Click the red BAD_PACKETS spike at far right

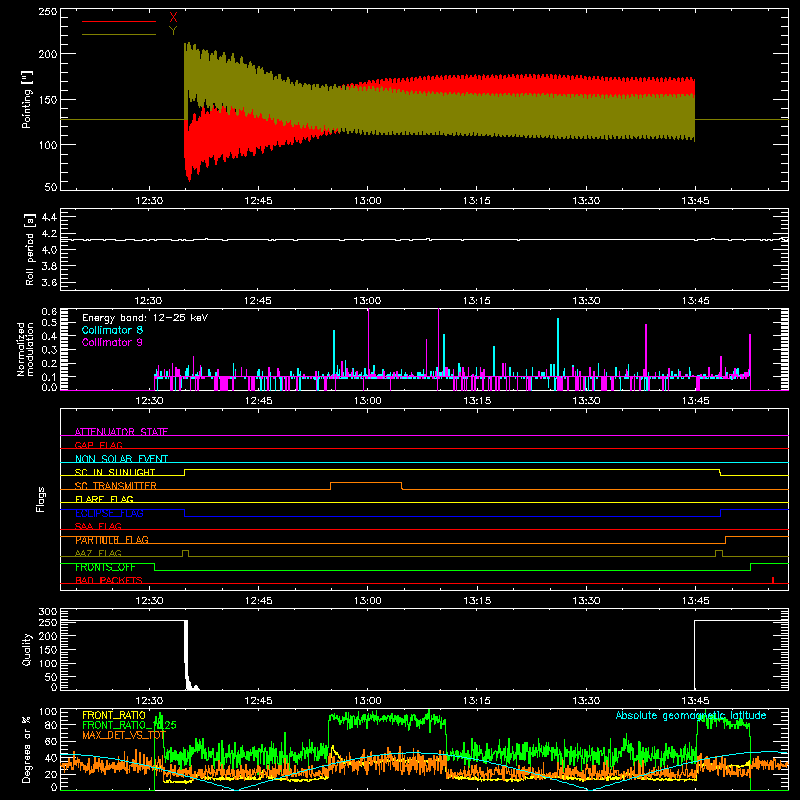(x=773, y=580)
